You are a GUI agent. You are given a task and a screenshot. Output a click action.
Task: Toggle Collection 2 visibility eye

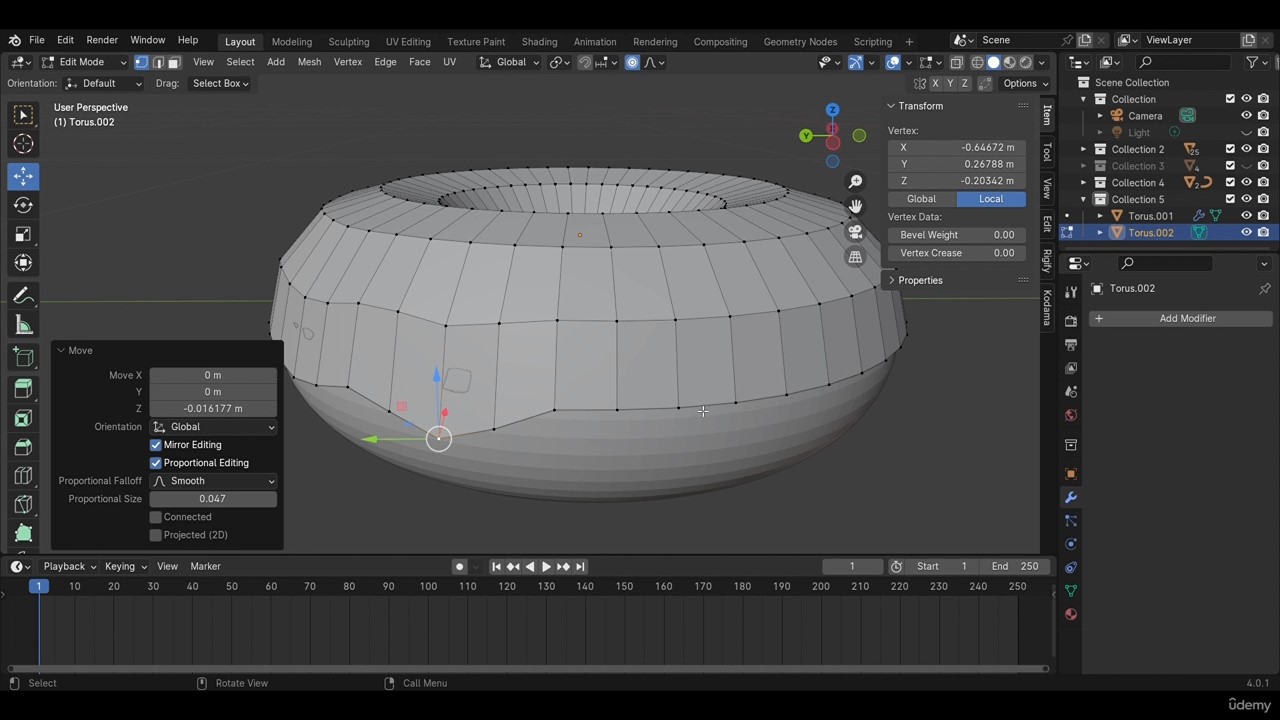(1246, 149)
